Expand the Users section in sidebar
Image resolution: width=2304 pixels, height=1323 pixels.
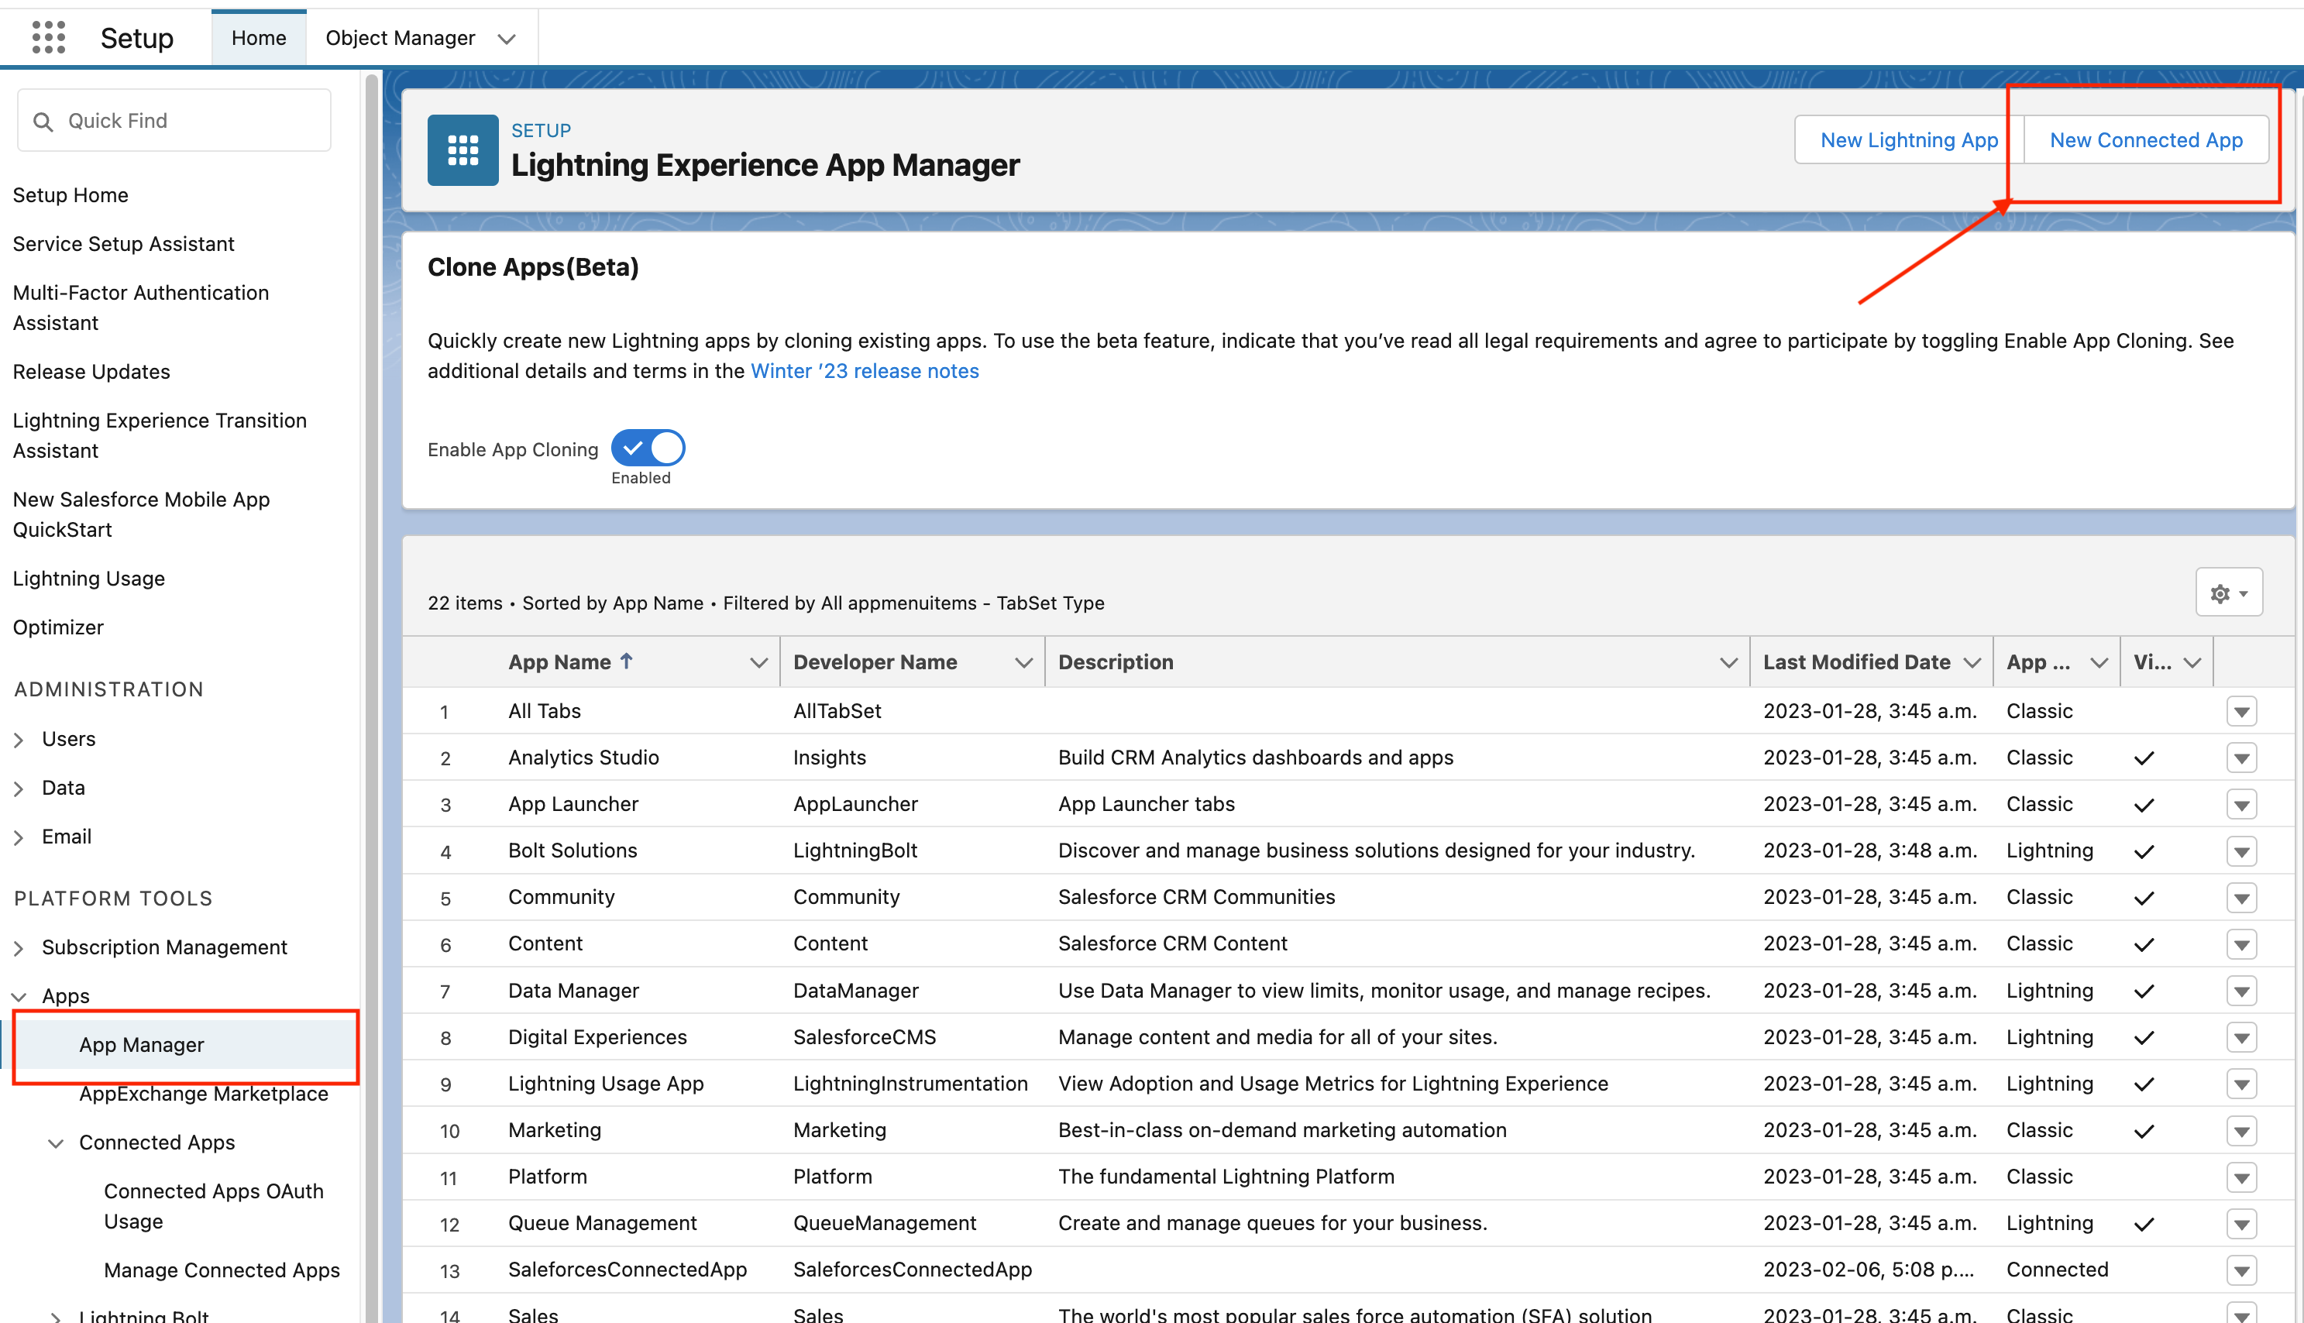pyautogui.click(x=19, y=739)
